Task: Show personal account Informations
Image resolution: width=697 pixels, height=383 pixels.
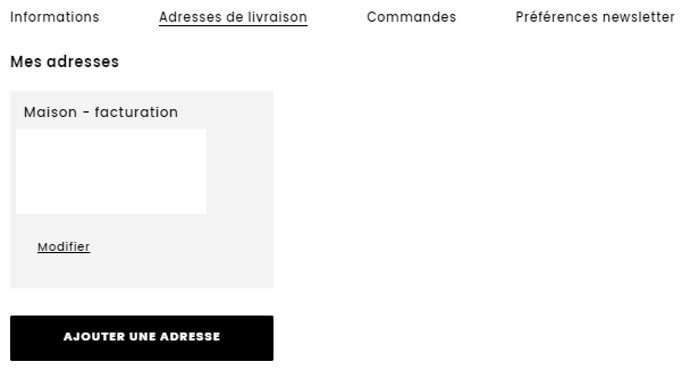Action: [x=55, y=17]
